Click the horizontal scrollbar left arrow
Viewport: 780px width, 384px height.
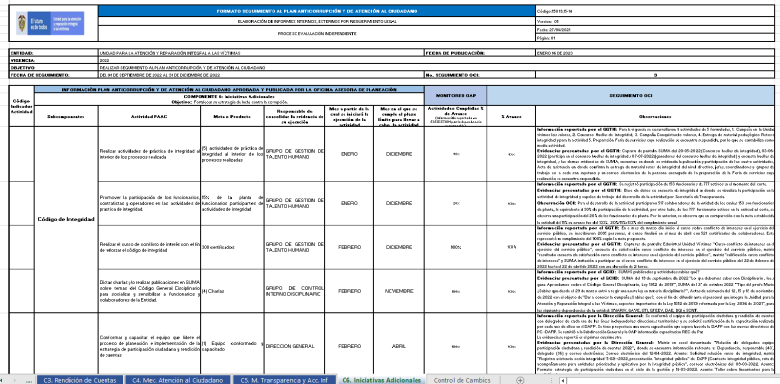[x=563, y=381]
